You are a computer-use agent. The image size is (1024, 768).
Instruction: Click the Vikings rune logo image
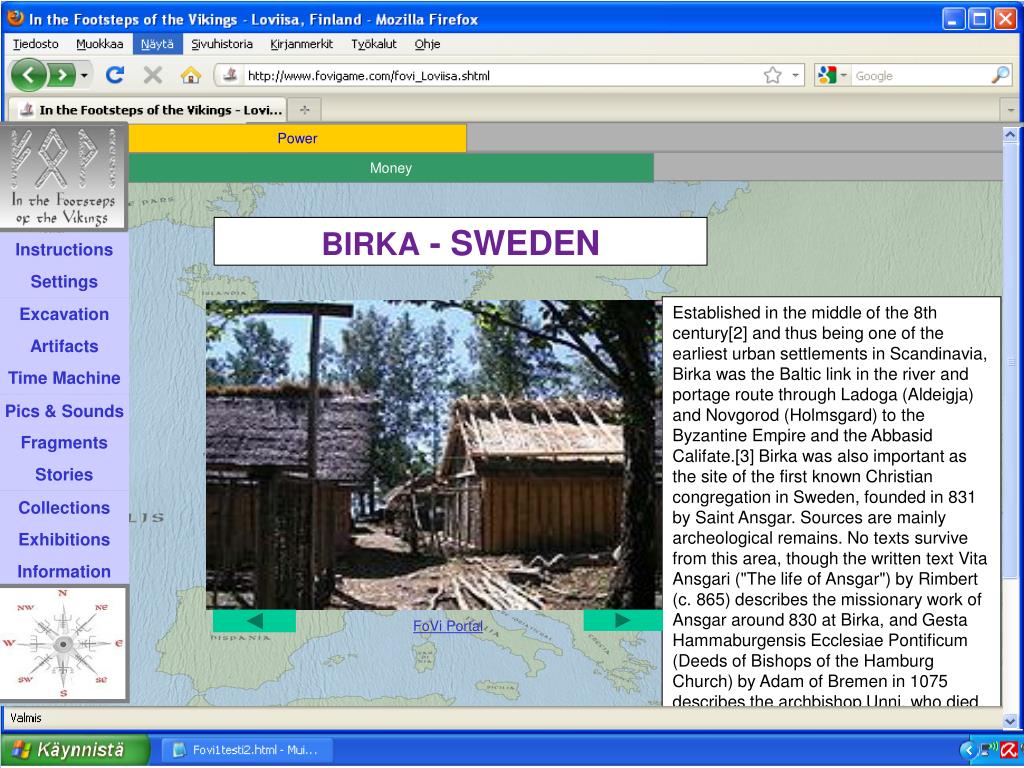[63, 176]
